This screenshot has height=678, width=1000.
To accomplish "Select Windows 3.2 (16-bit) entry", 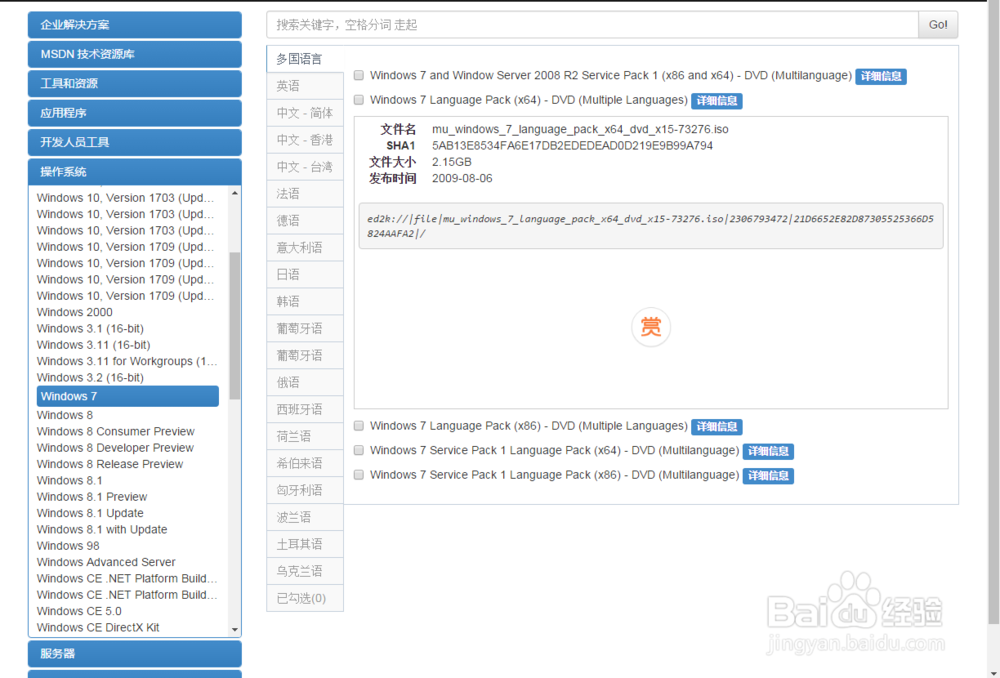I will [x=91, y=378].
